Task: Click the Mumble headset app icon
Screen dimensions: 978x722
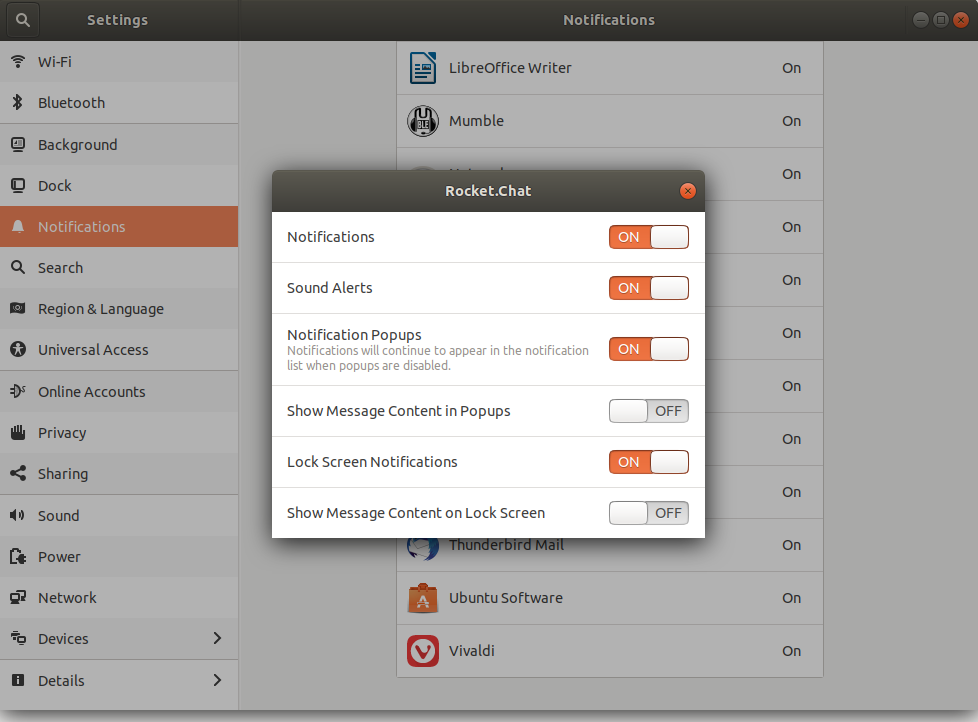Action: coord(423,121)
